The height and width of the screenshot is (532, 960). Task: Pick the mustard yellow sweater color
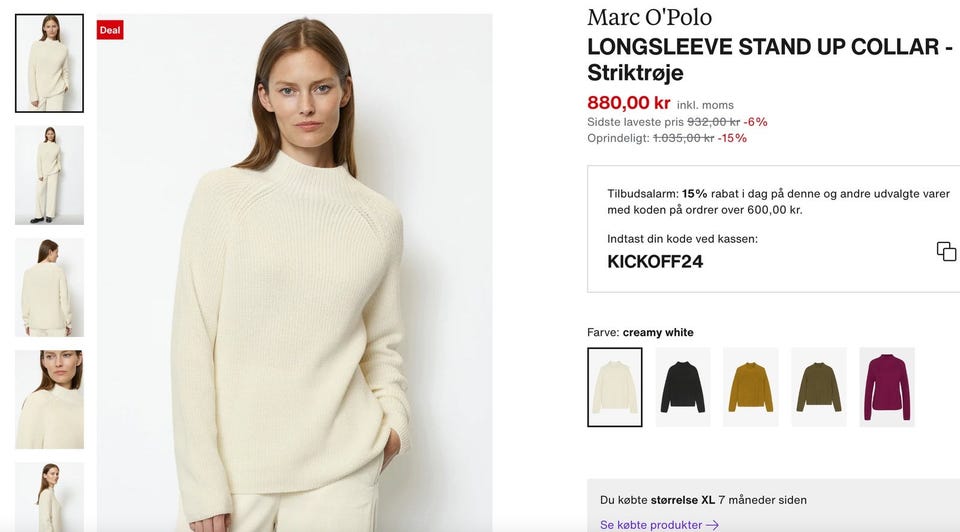[x=750, y=387]
